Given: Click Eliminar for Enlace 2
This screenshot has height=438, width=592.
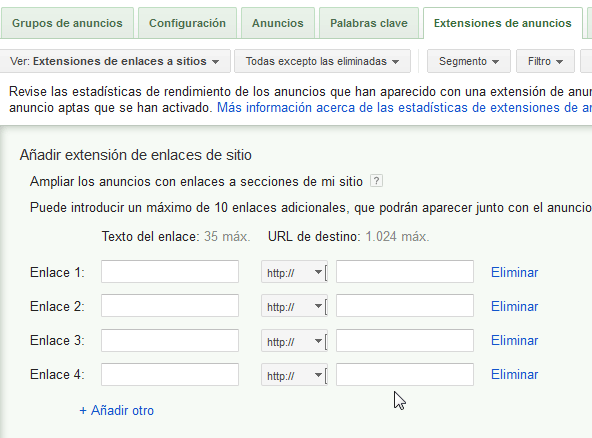Looking at the screenshot, I should click(x=514, y=306).
